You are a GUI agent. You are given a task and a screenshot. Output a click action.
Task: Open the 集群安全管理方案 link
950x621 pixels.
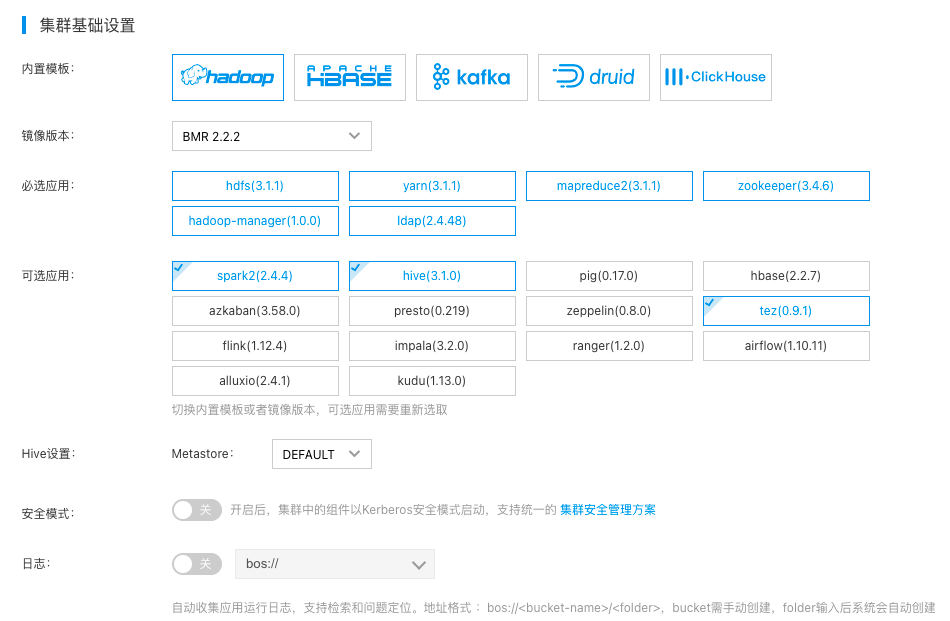tap(608, 510)
